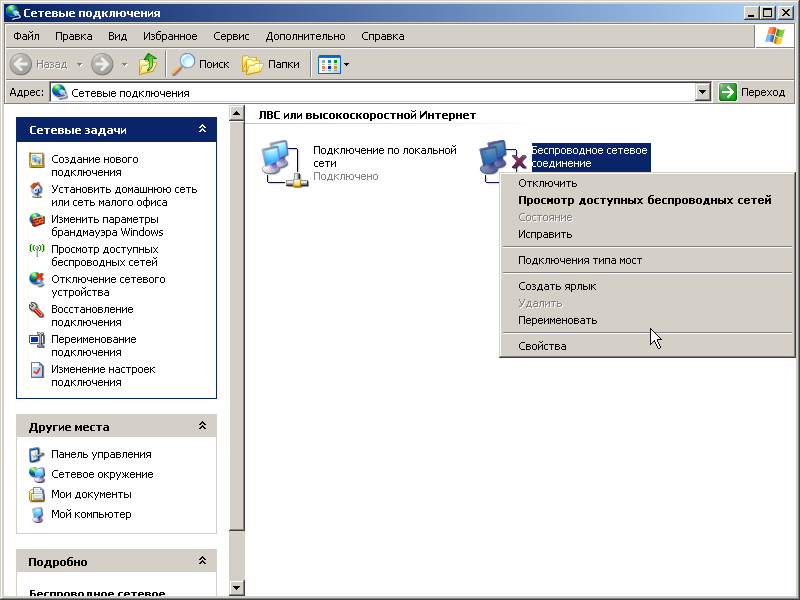Image resolution: width=800 pixels, height=600 pixels.
Task: Select the Подключение по локальной сети icon
Action: (x=284, y=163)
